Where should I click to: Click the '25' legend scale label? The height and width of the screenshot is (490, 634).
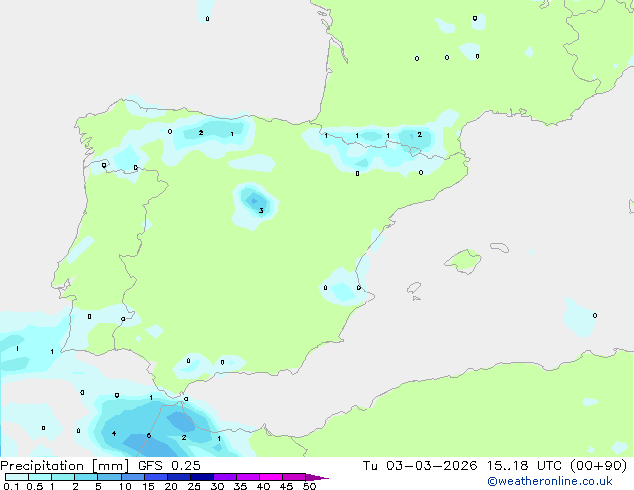tap(194, 486)
